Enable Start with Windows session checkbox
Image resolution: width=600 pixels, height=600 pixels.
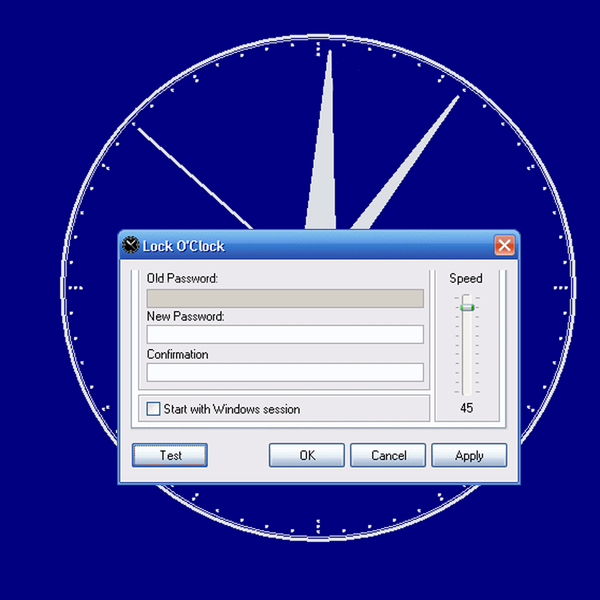point(153,409)
